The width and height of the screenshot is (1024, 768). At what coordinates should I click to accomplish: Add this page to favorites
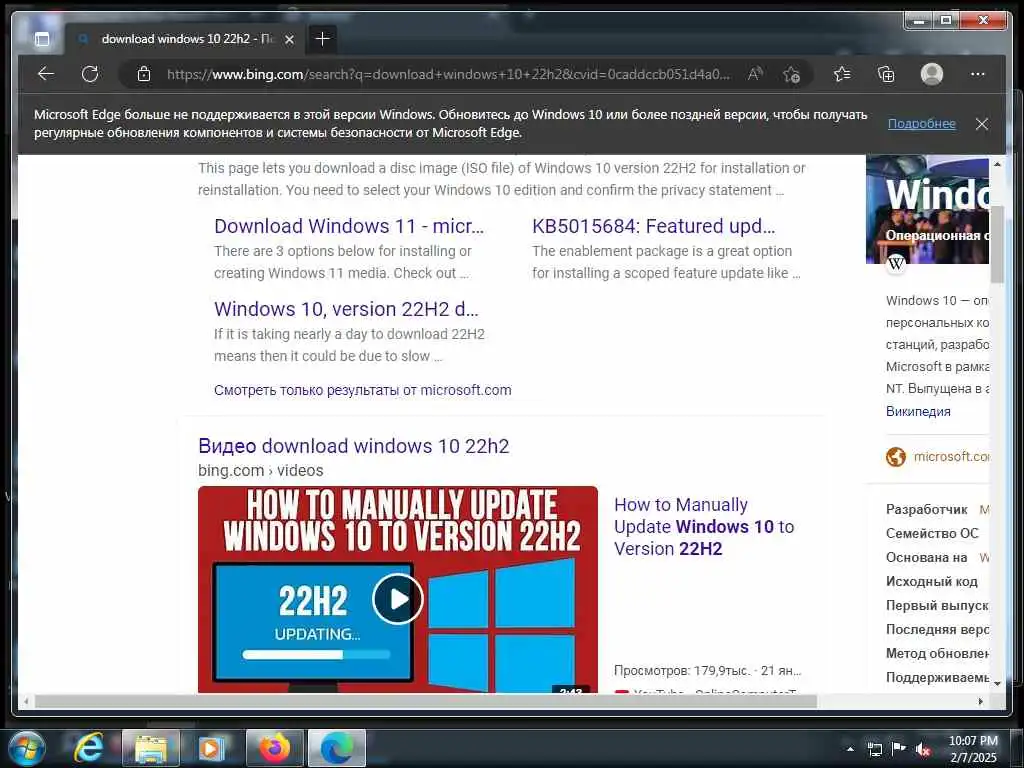(792, 74)
